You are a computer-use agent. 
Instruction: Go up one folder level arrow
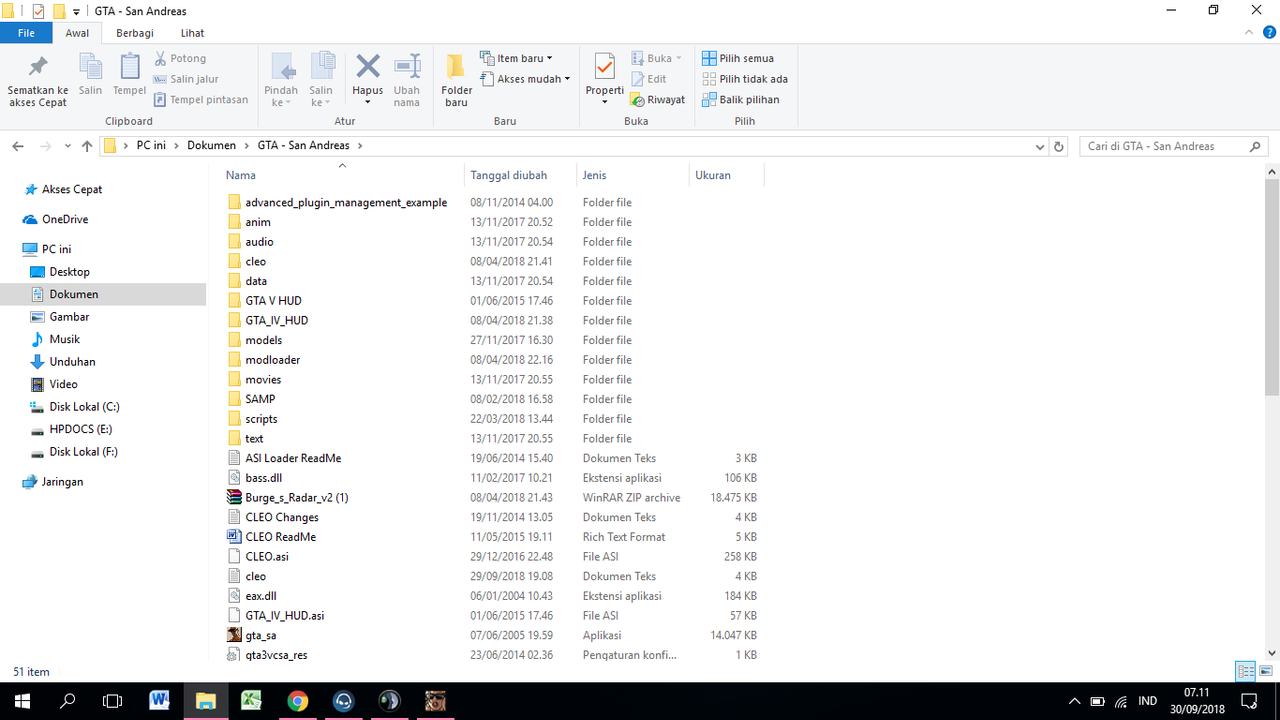coord(87,146)
